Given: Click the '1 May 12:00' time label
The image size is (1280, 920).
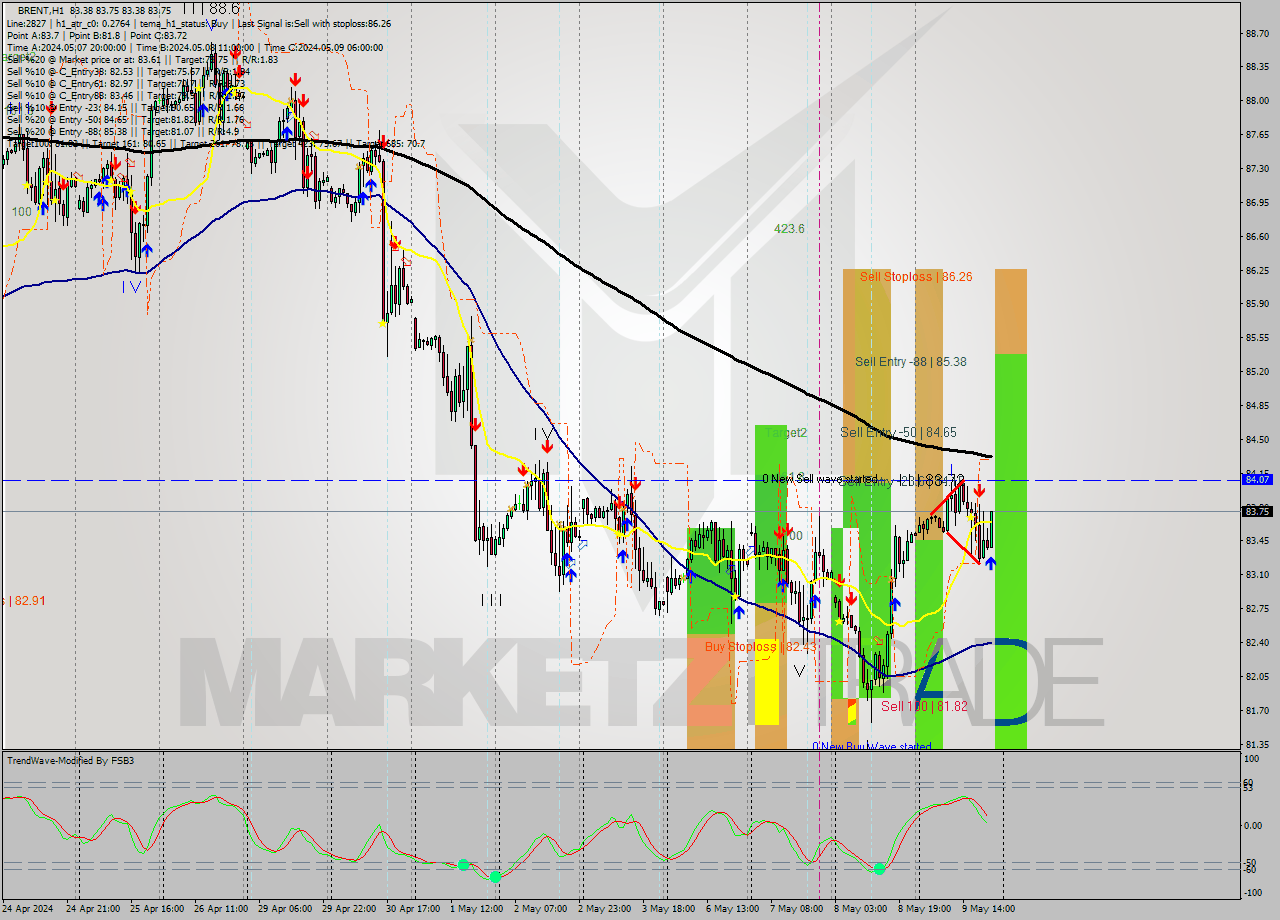Looking at the screenshot, I should click(x=477, y=908).
